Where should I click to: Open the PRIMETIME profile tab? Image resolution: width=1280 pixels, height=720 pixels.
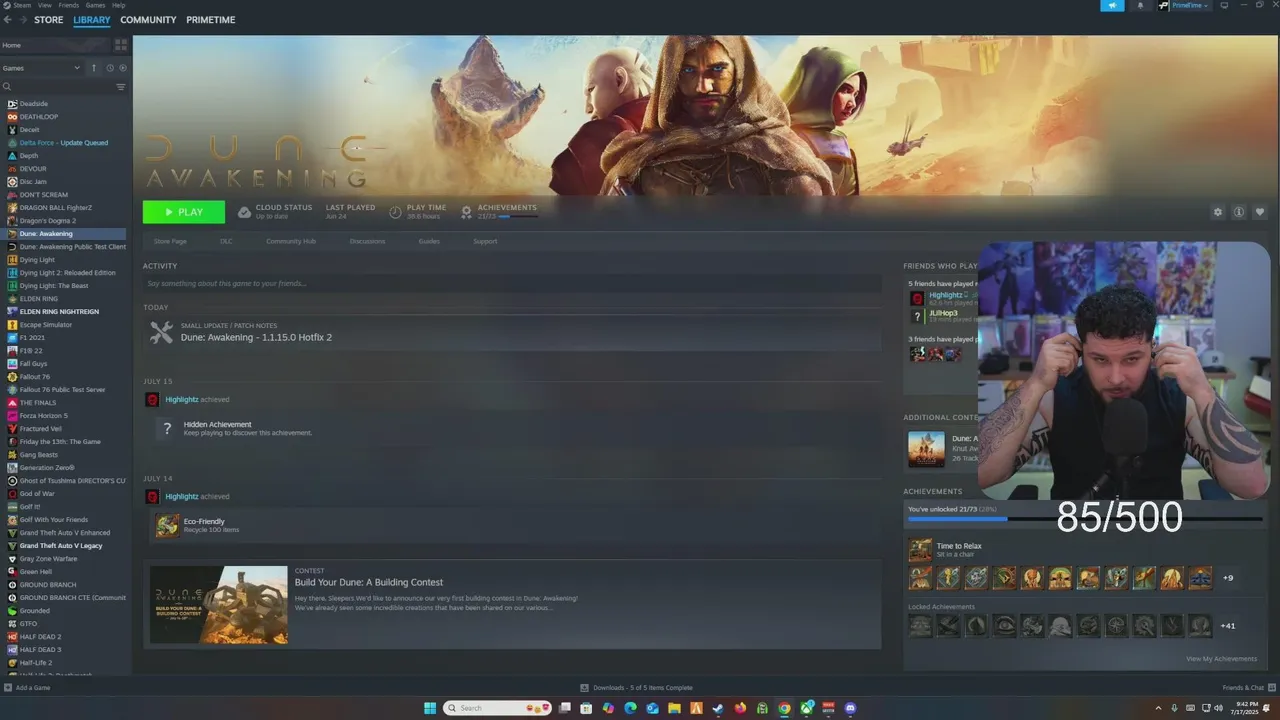point(211,20)
